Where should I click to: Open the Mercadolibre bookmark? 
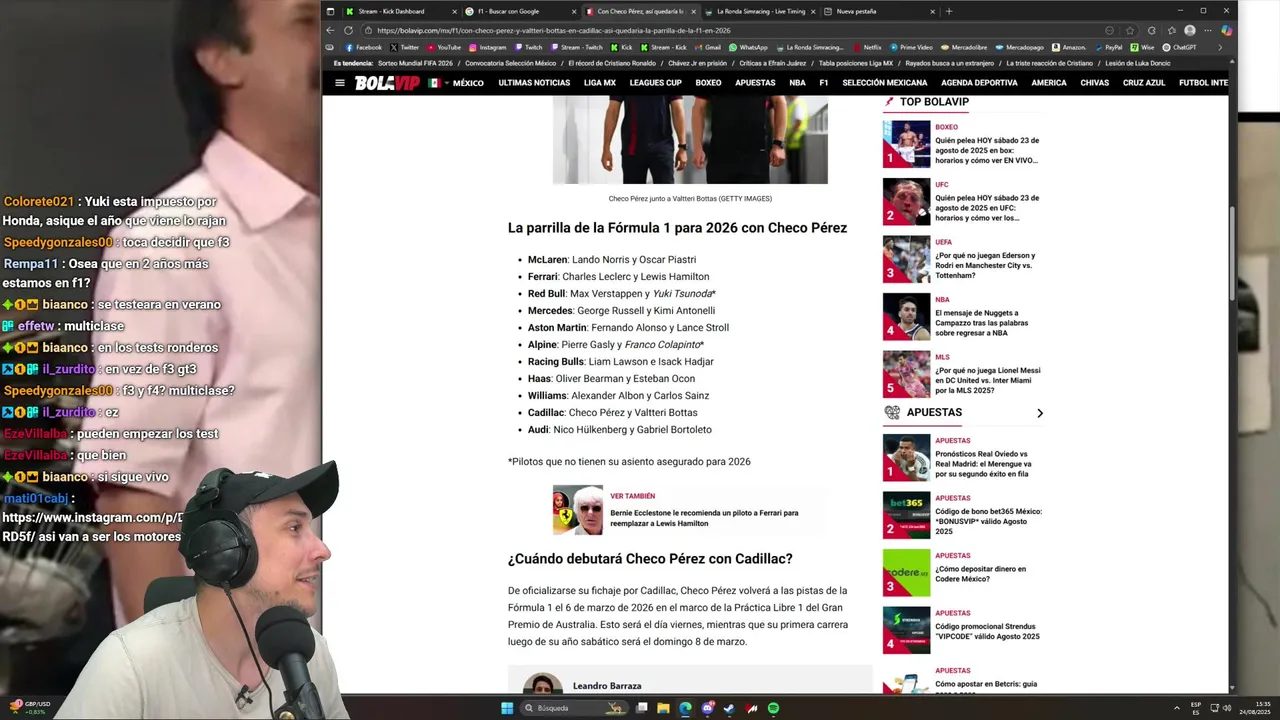[x=965, y=47]
